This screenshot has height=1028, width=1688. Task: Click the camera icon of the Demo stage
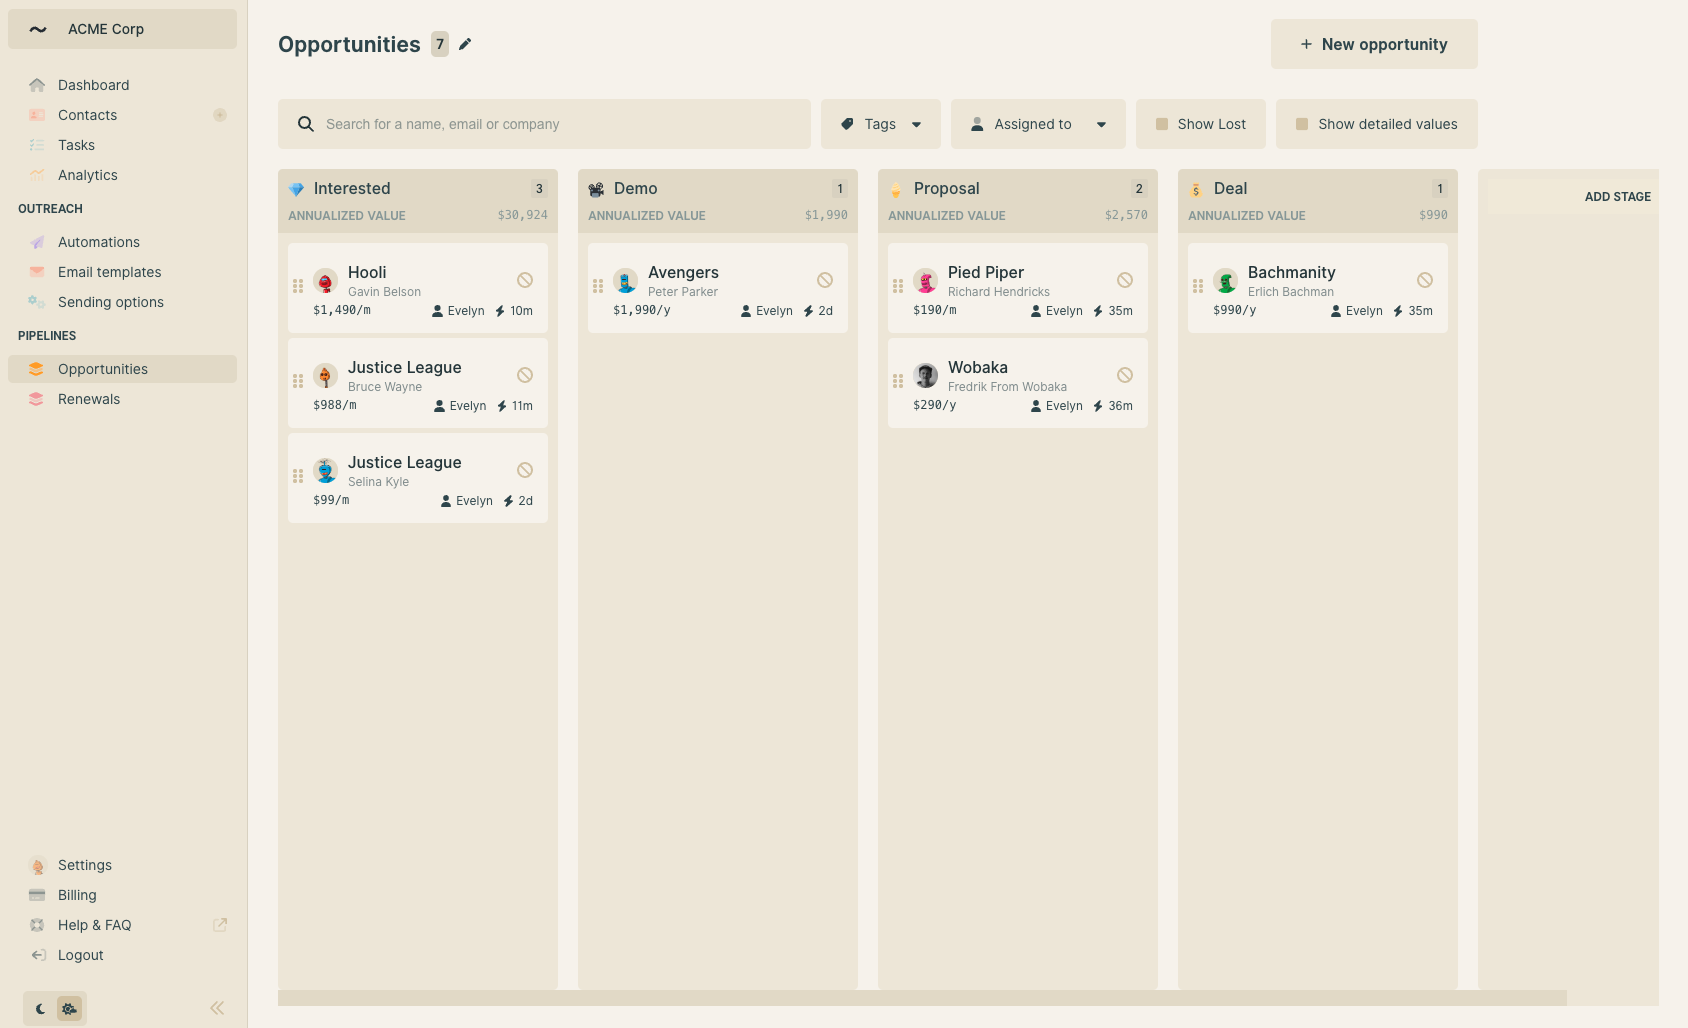coord(596,189)
